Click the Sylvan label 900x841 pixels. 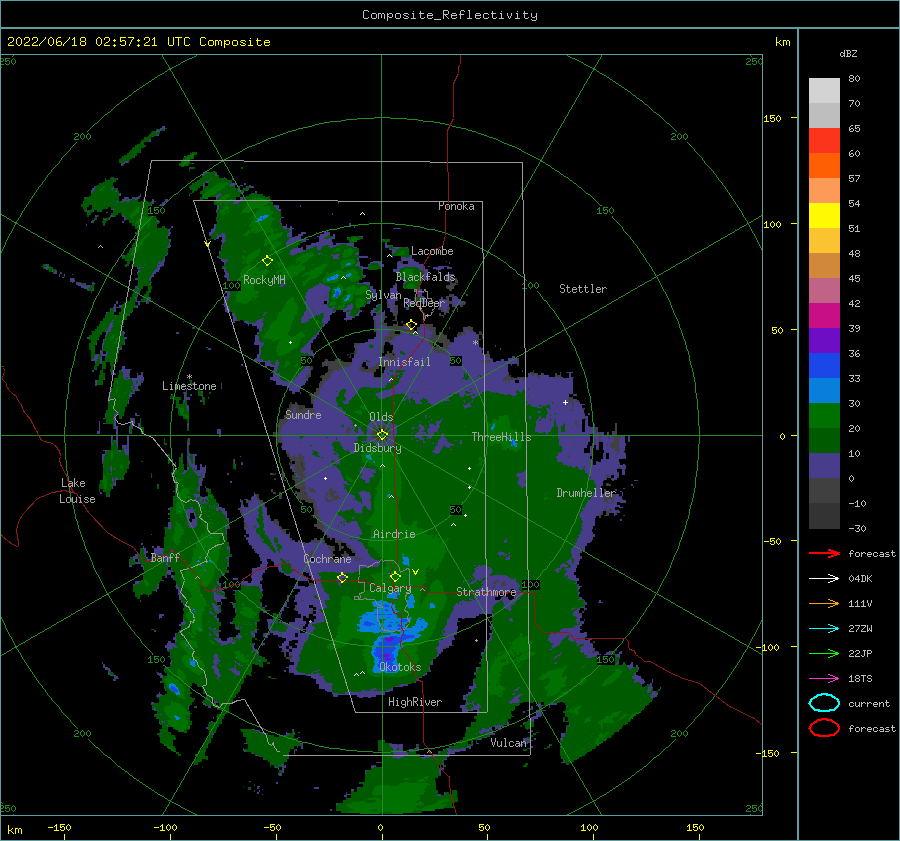(x=383, y=295)
